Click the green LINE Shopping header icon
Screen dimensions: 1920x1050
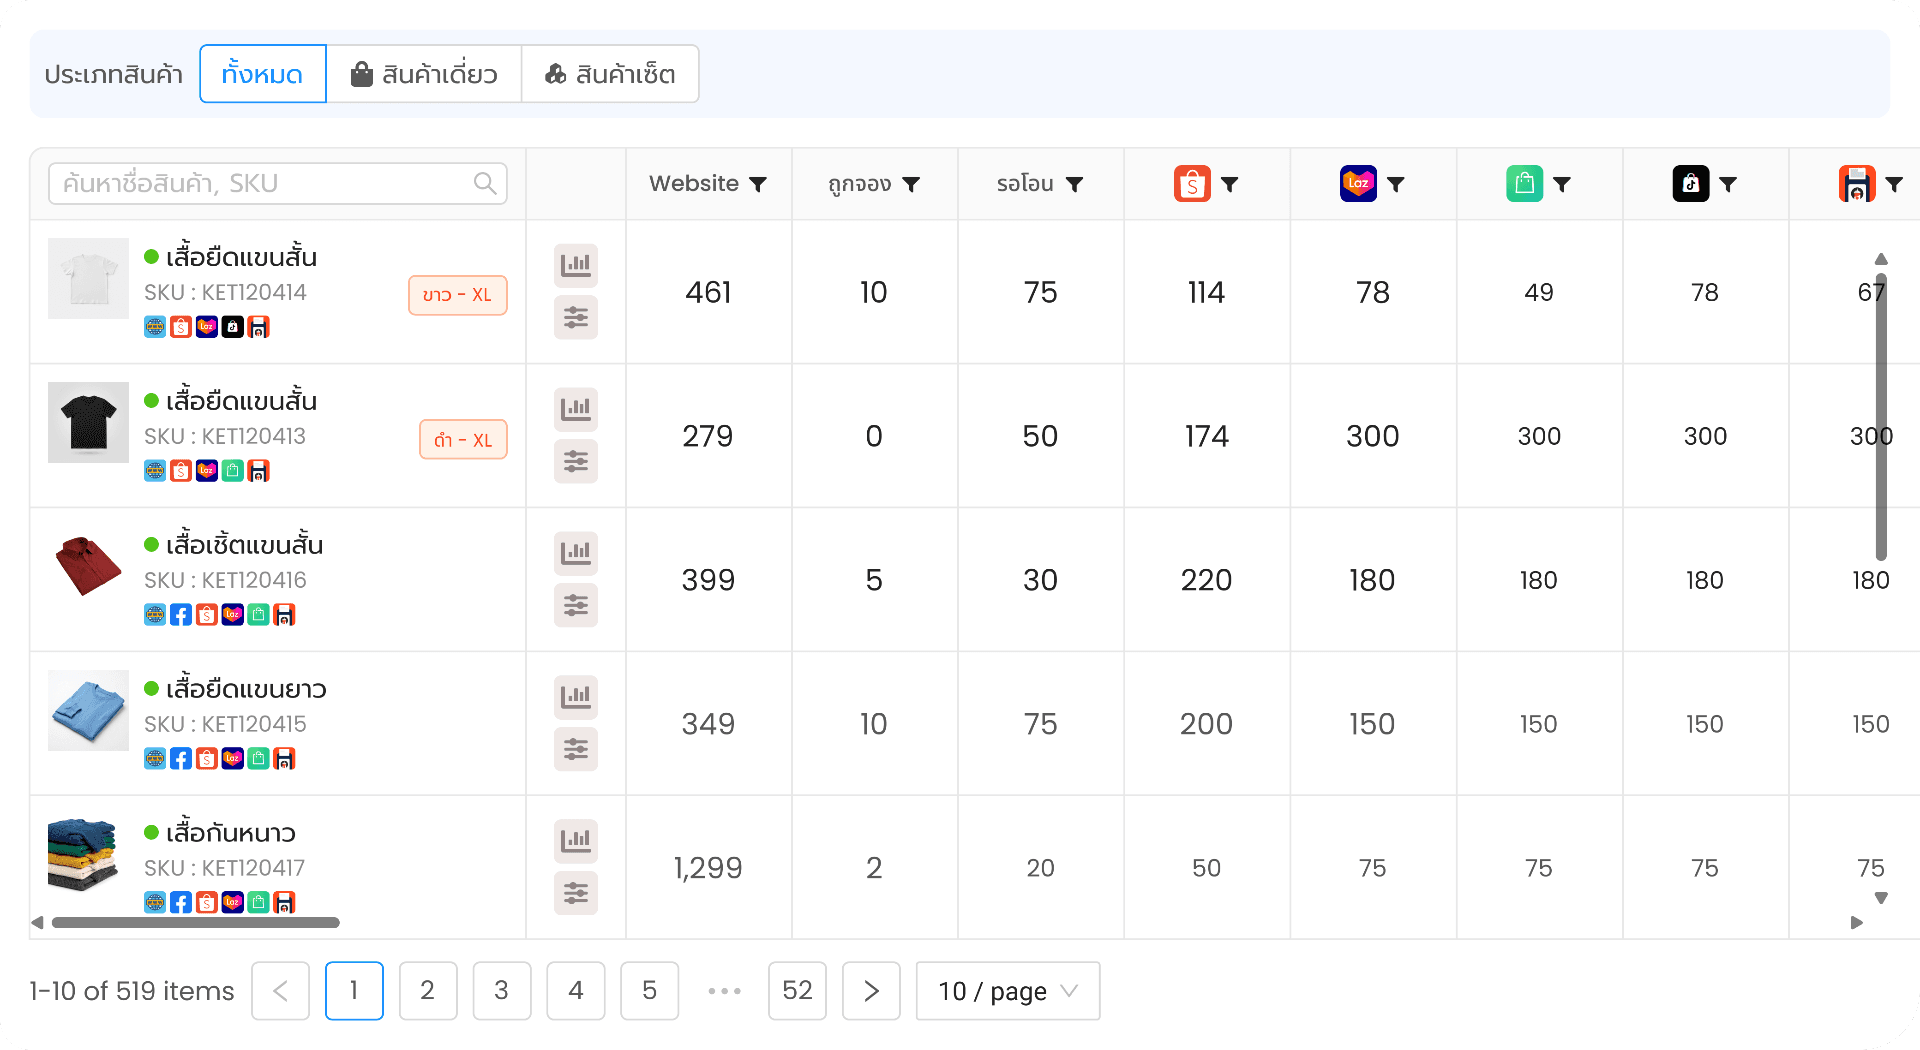(1524, 184)
